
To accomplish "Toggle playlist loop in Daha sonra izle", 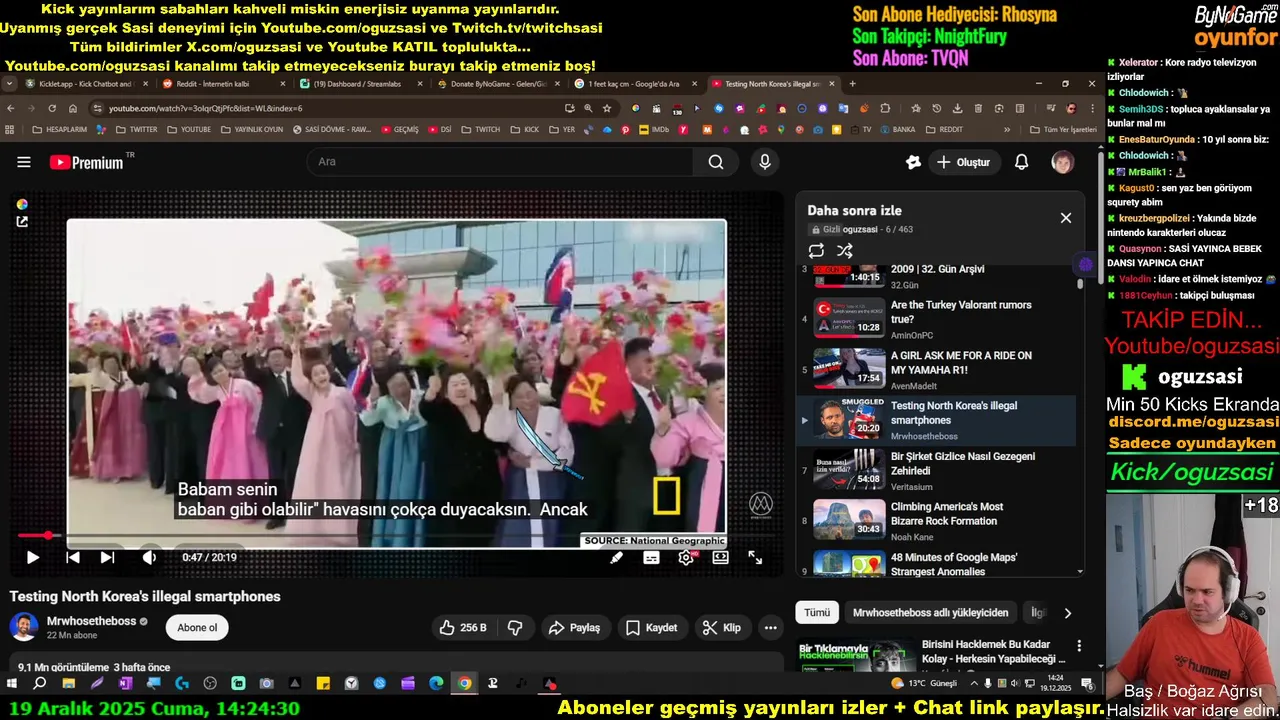I will point(816,251).
